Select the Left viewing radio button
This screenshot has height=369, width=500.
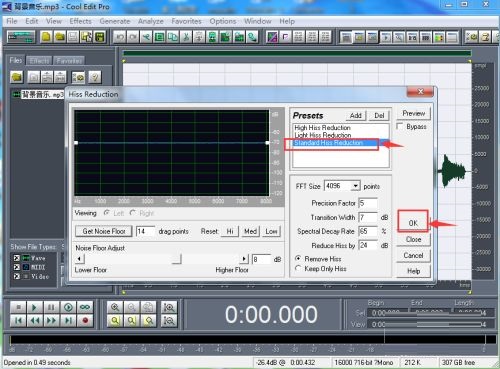[x=107, y=213]
